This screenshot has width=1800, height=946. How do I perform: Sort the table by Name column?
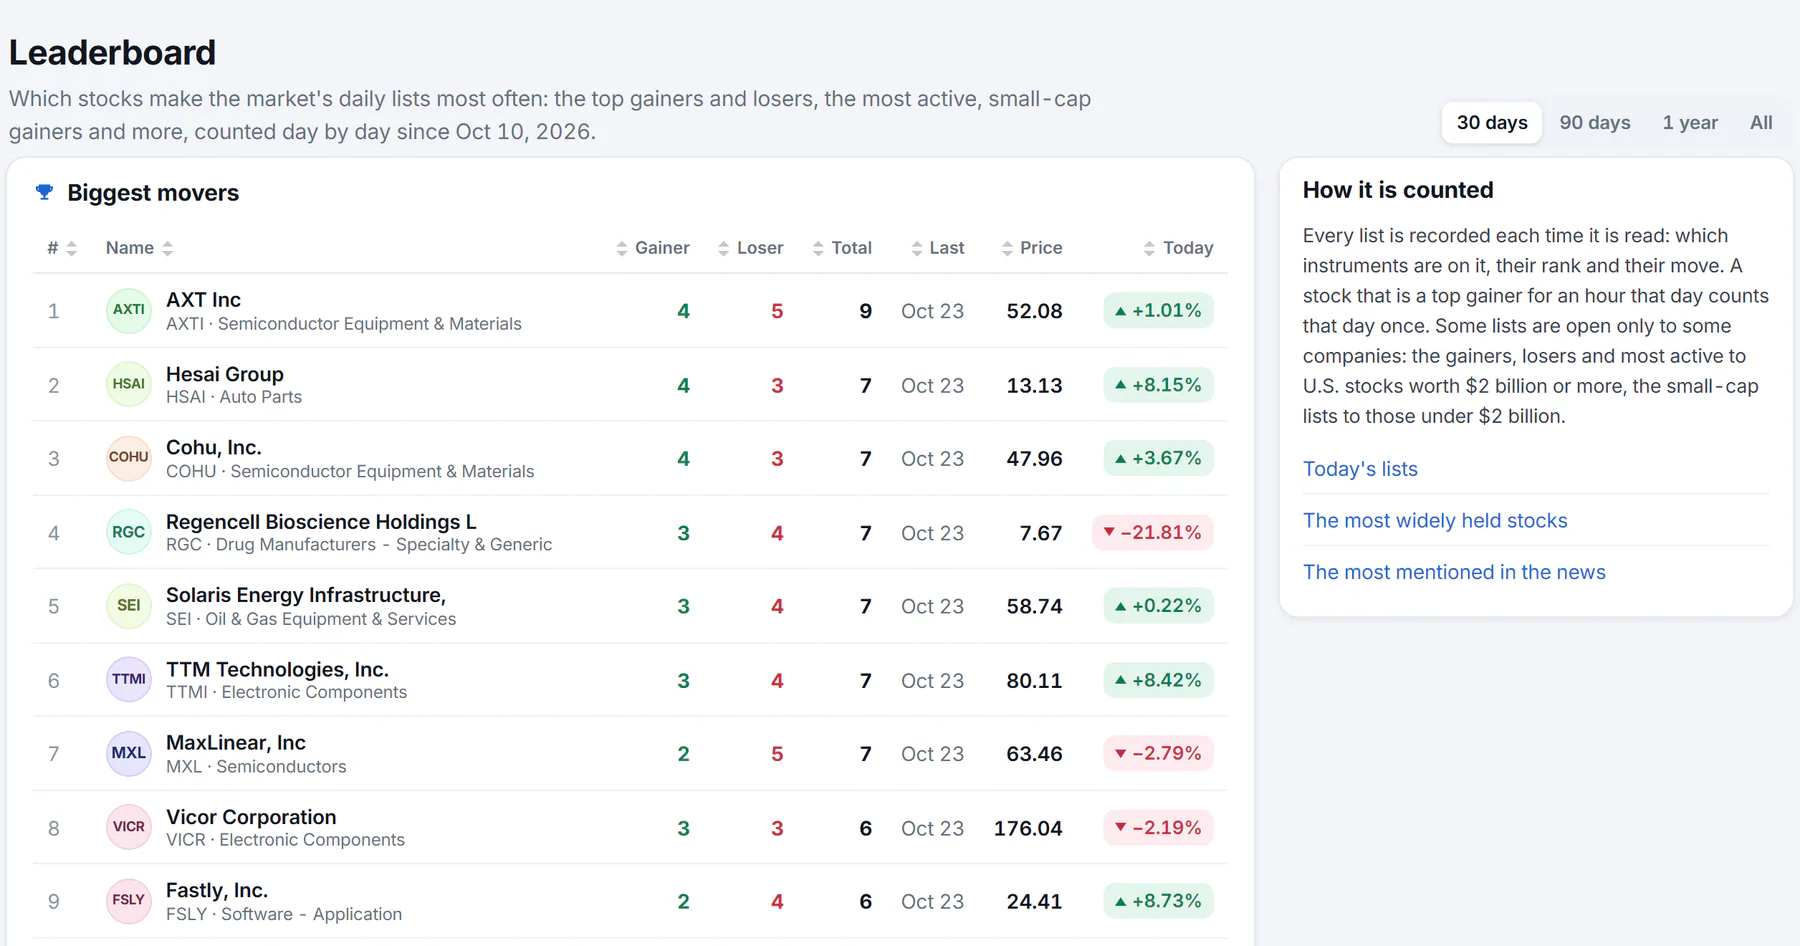pyautogui.click(x=139, y=248)
